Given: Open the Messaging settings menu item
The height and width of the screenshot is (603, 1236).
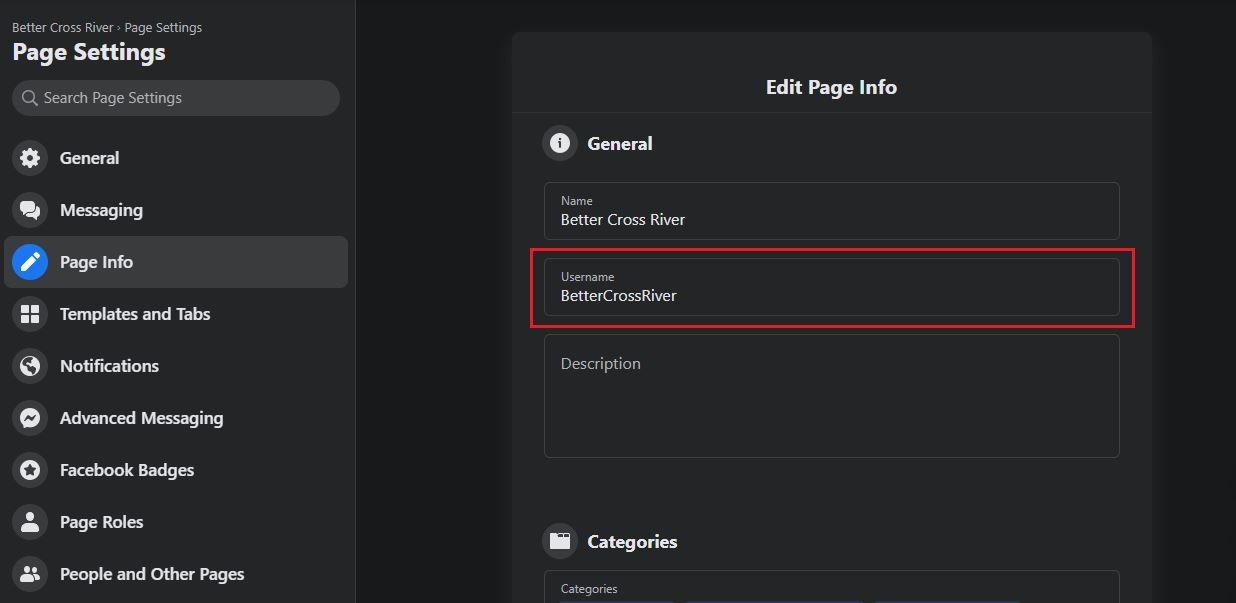Looking at the screenshot, I should coord(101,210).
